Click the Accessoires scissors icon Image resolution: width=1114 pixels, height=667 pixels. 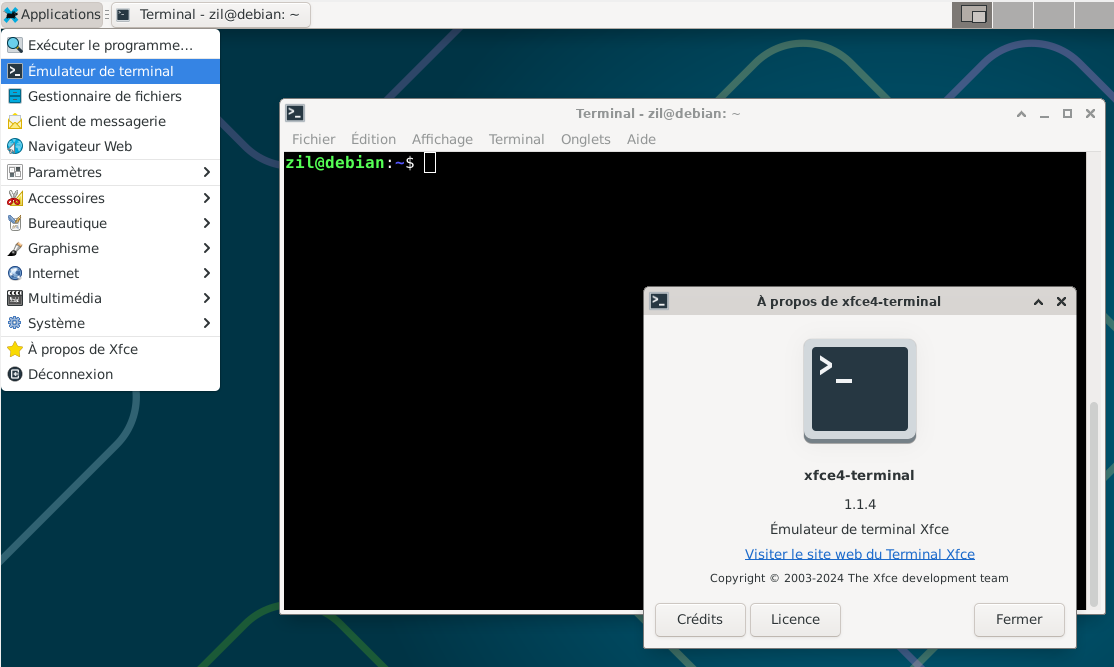click(14, 198)
